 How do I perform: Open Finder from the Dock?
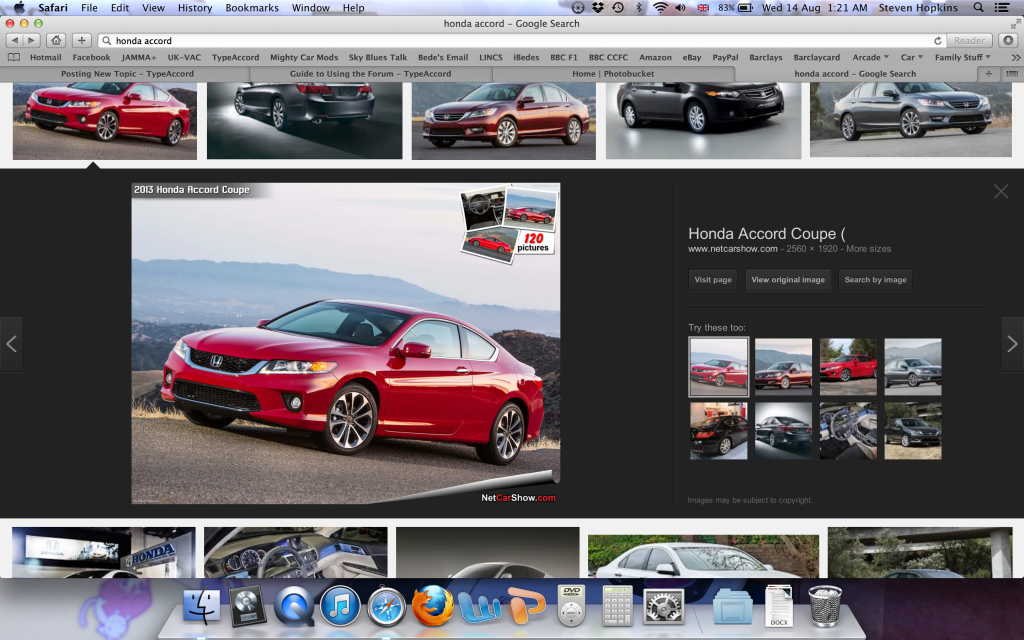coord(201,606)
